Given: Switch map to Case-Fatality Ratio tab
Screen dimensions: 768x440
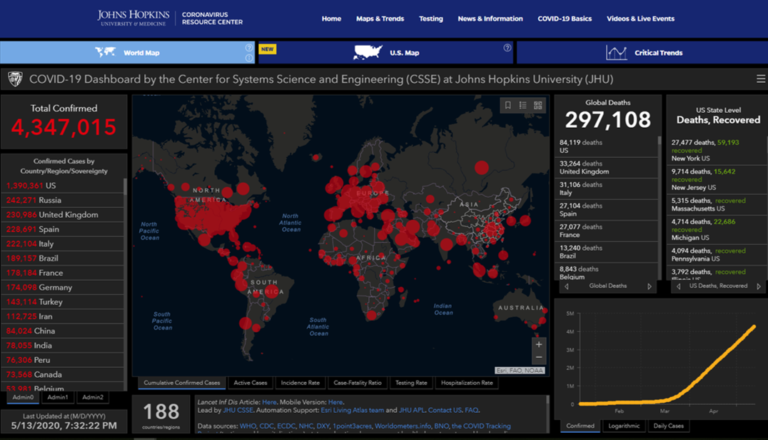Looking at the screenshot, I should (358, 383).
